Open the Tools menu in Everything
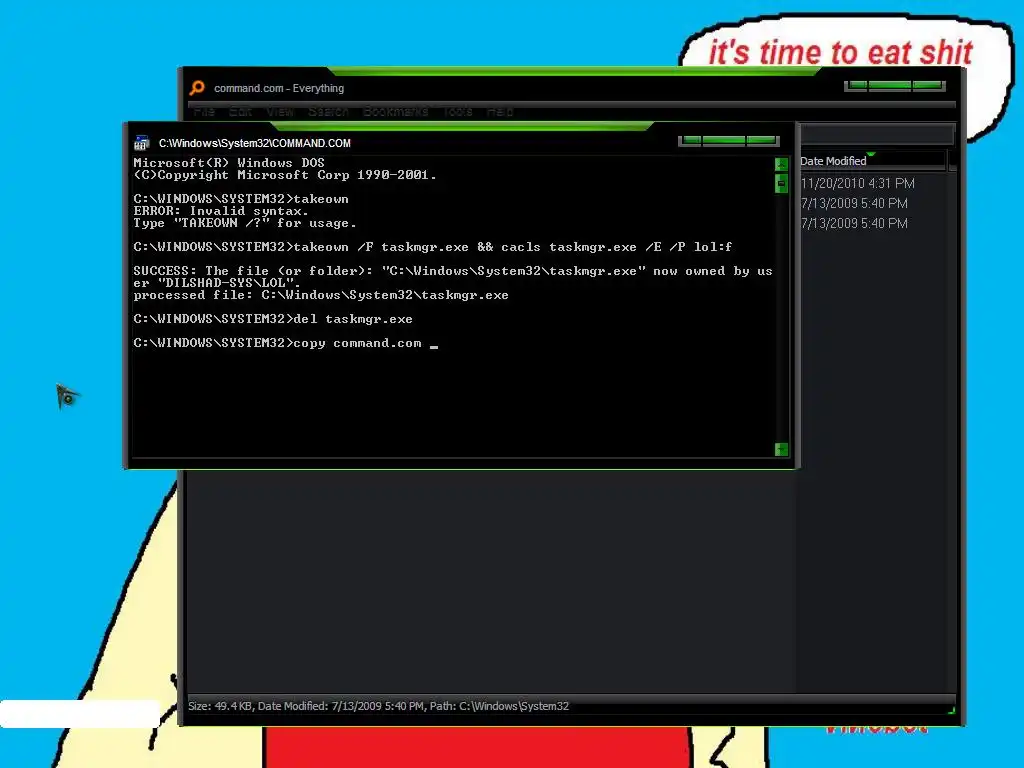Image resolution: width=1024 pixels, height=768 pixels. tap(458, 112)
